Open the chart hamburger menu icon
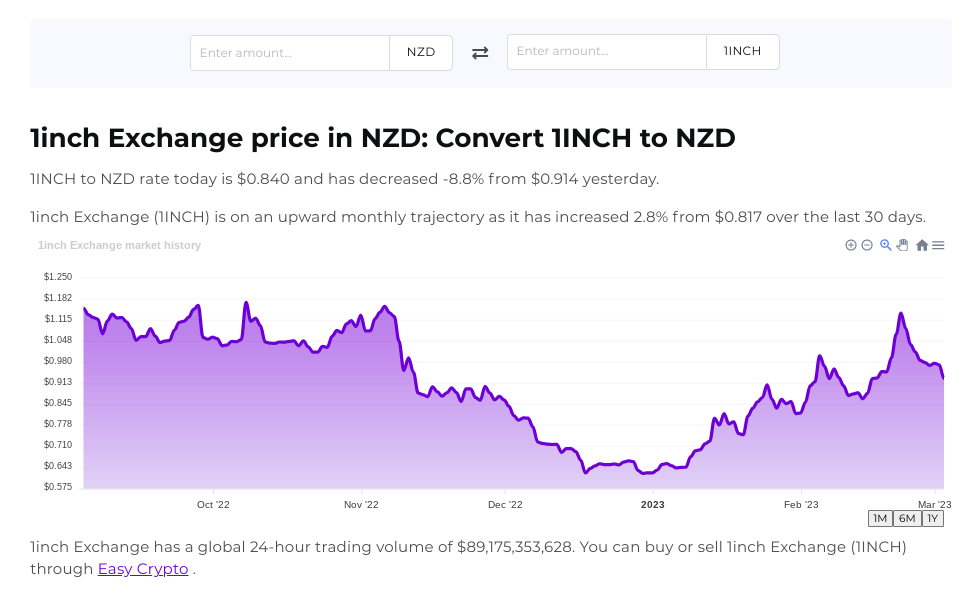This screenshot has height=607, width=980. [938, 245]
